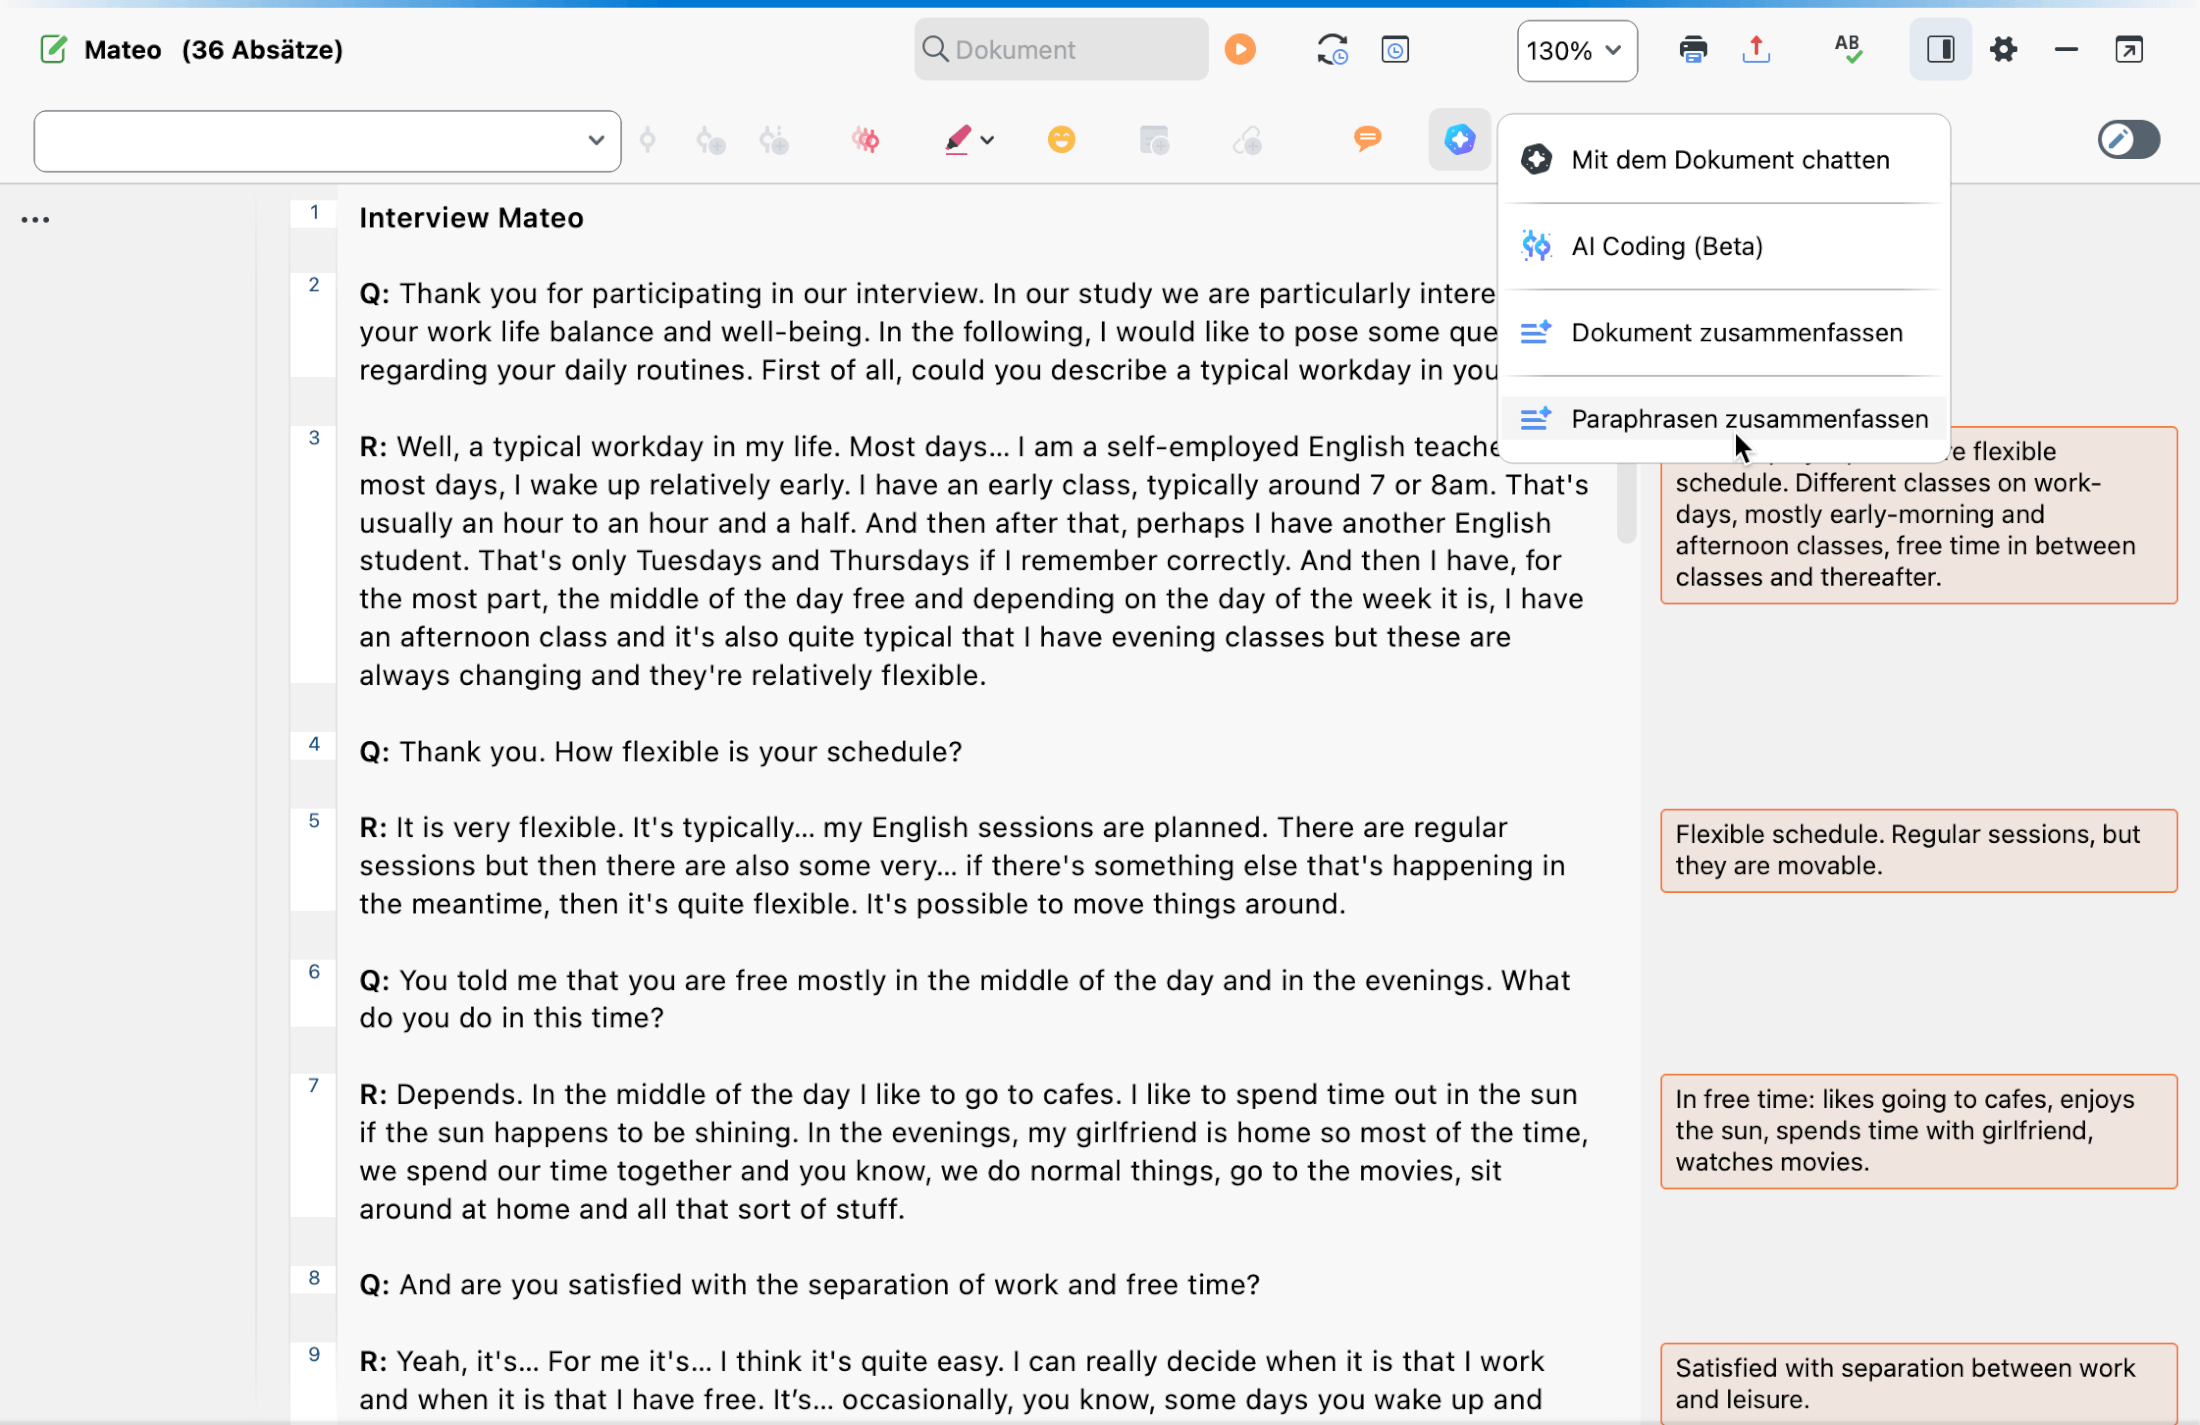The image size is (2200, 1425).
Task: Toggle the edit mode switch
Action: click(2128, 139)
